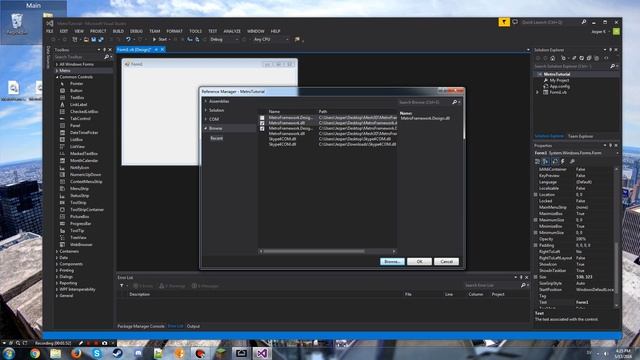This screenshot has height=360, width=640.
Task: Check the unchecked MetroFramework.Design.dll checkbox
Action: tap(262, 118)
